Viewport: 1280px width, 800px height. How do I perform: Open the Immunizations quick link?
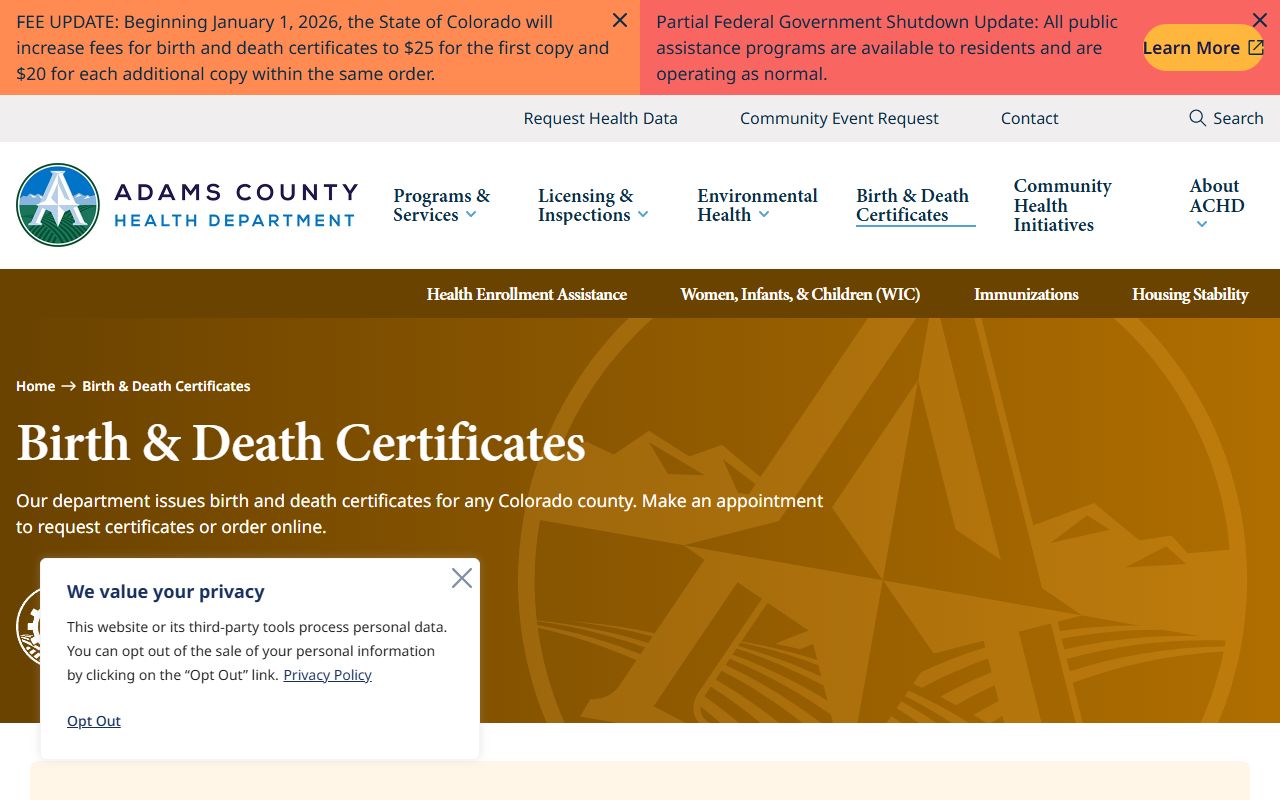pyautogui.click(x=1026, y=294)
